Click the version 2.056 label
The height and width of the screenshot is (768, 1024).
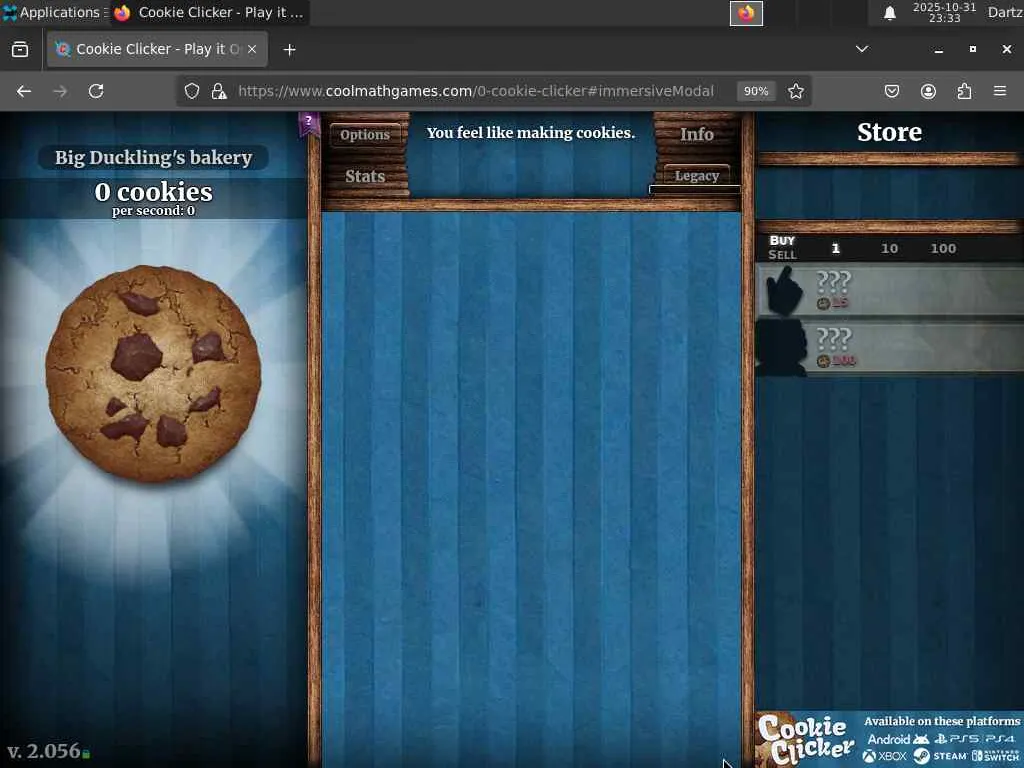[x=44, y=751]
